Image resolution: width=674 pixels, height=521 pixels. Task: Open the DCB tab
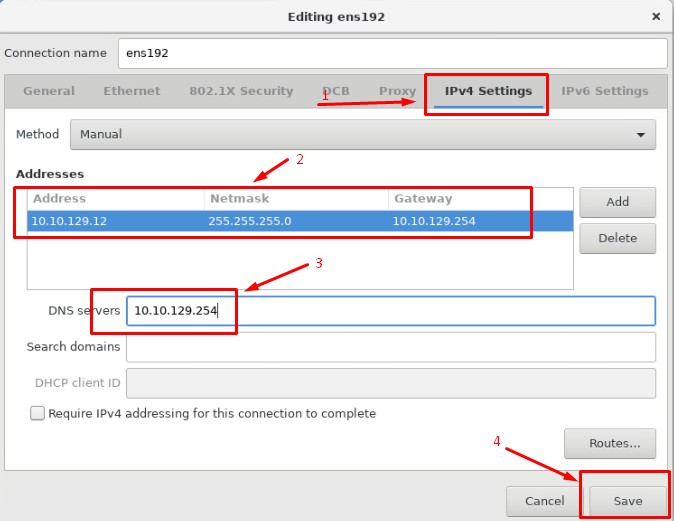point(336,91)
